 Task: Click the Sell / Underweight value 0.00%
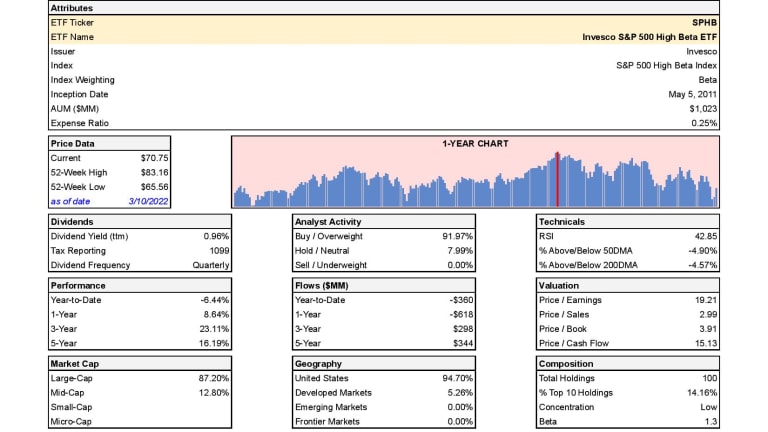(x=460, y=265)
